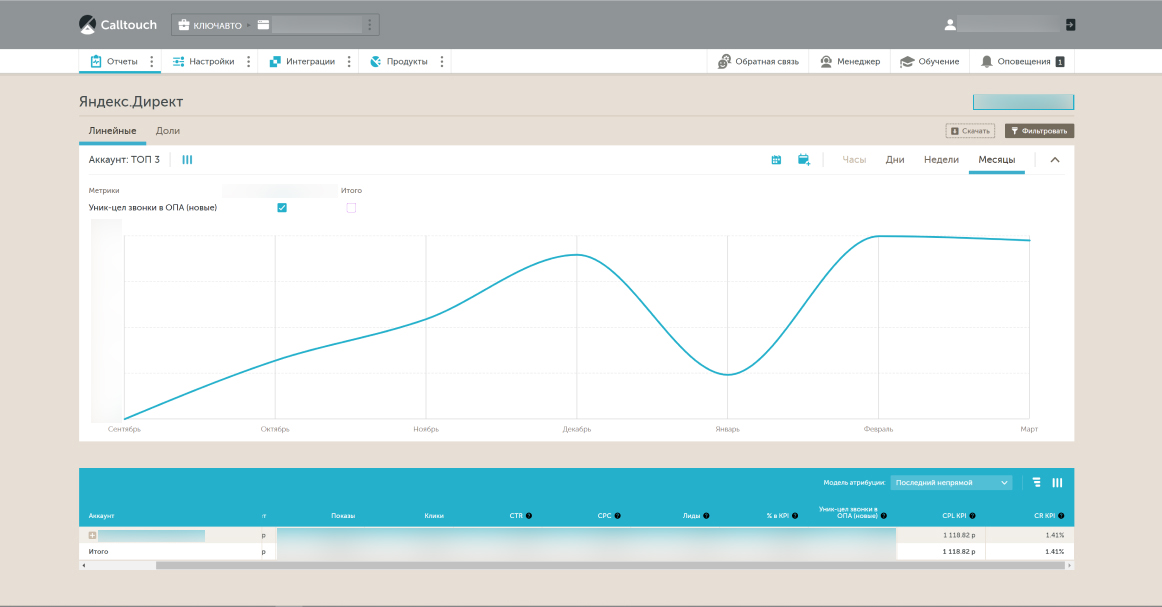This screenshot has width=1162, height=607.
Task: Switch to the Линейные tab
Action: 113,130
